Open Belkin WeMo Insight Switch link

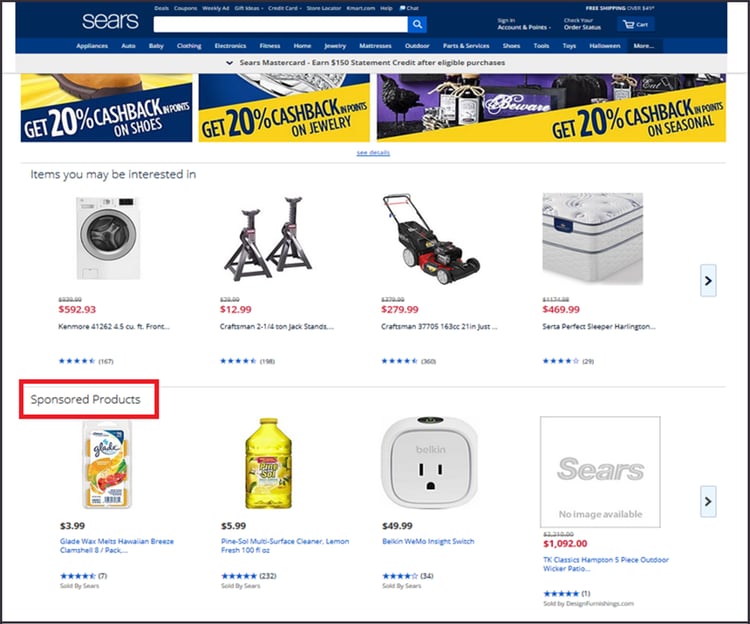[x=428, y=541]
